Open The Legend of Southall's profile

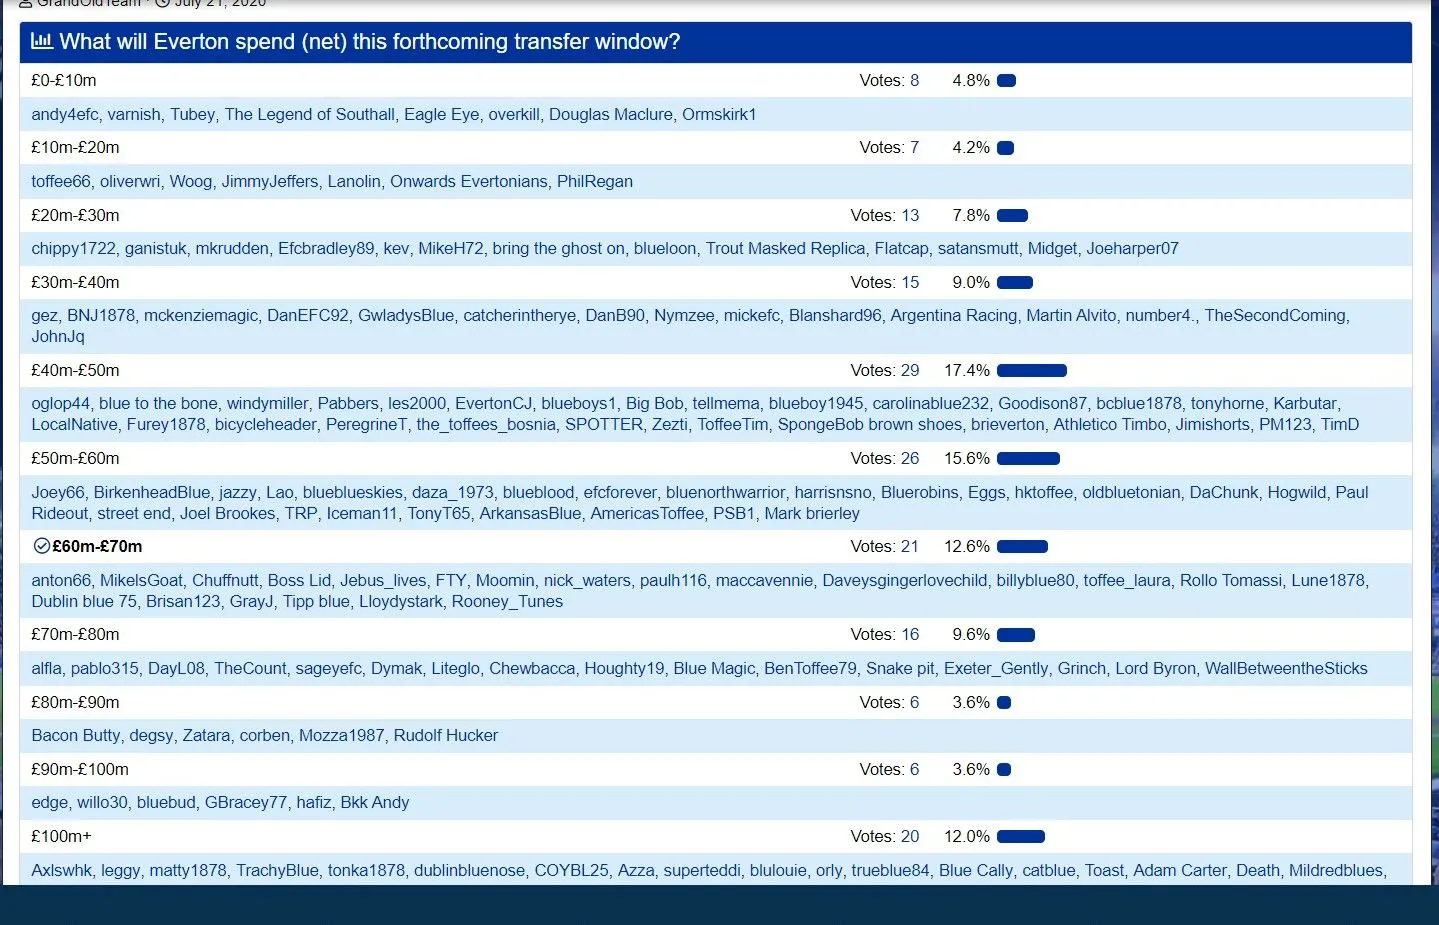pos(309,114)
